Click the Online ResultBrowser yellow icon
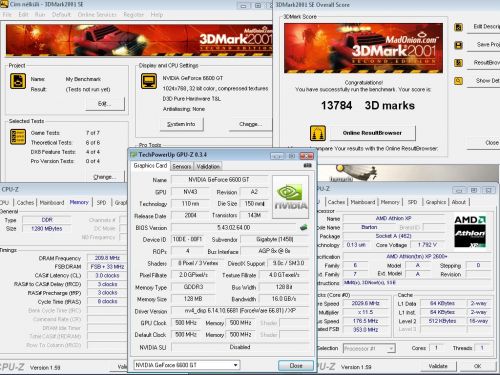 (x=318, y=133)
